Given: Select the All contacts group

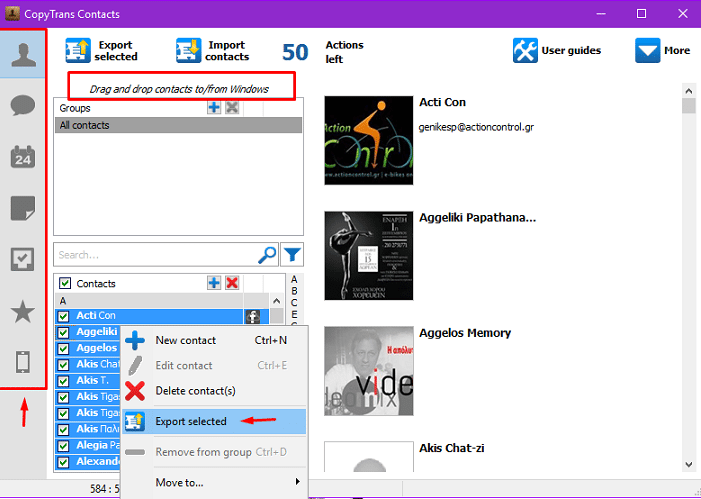Looking at the screenshot, I should coord(178,125).
